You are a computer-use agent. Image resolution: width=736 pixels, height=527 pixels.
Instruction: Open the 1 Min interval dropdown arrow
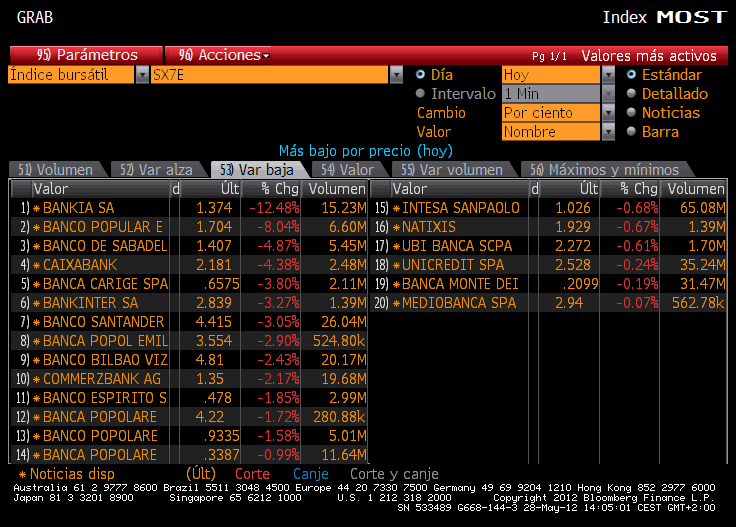point(608,94)
